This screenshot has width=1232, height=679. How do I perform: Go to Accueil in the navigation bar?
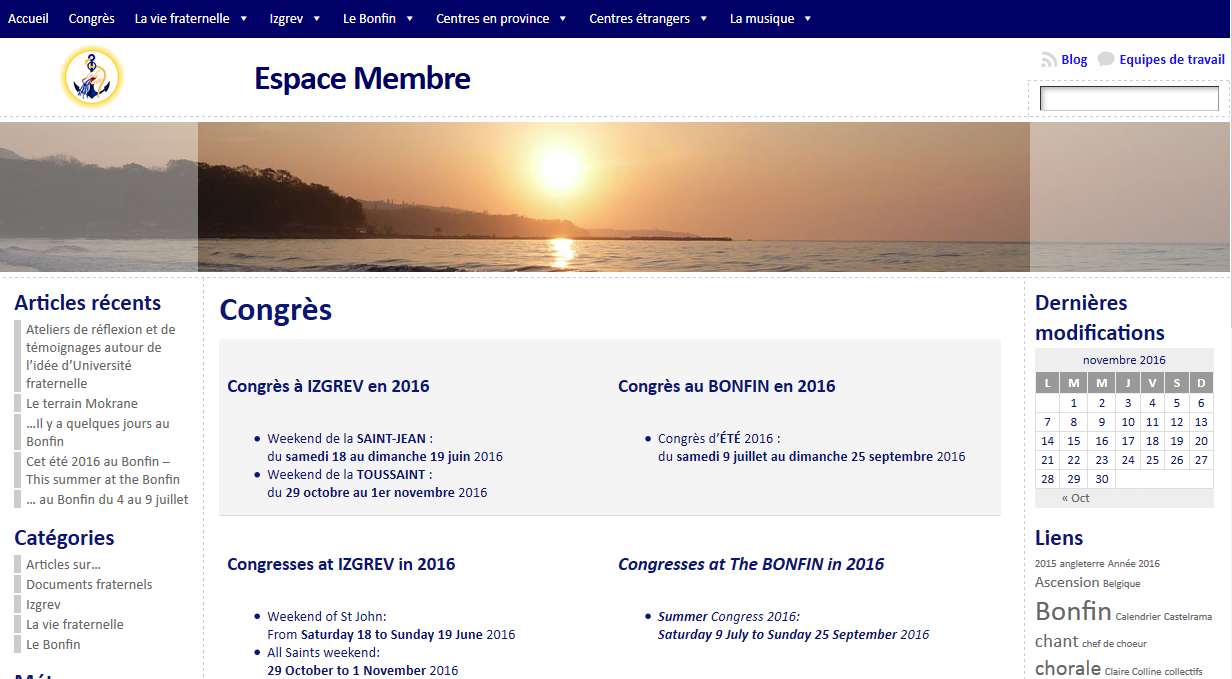[x=28, y=19]
